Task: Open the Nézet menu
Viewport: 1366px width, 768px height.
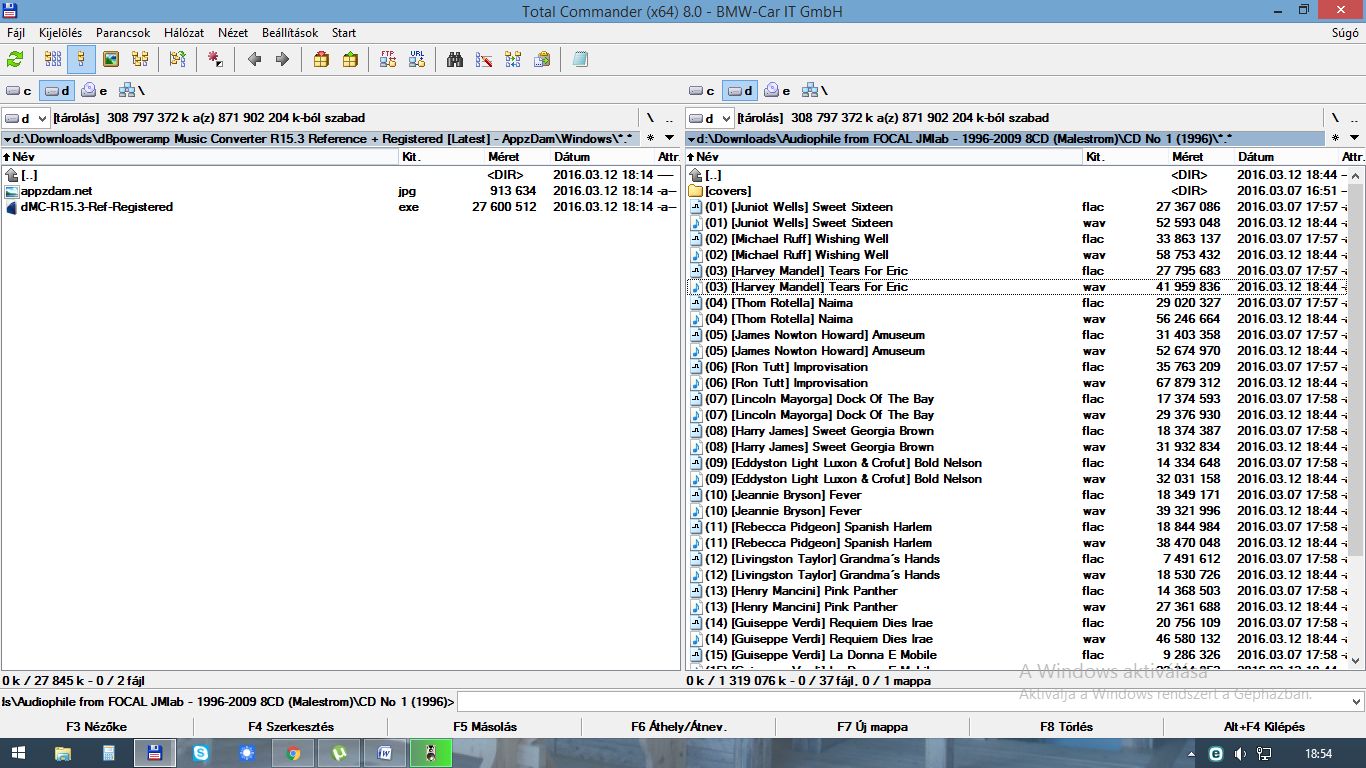Action: (x=233, y=33)
